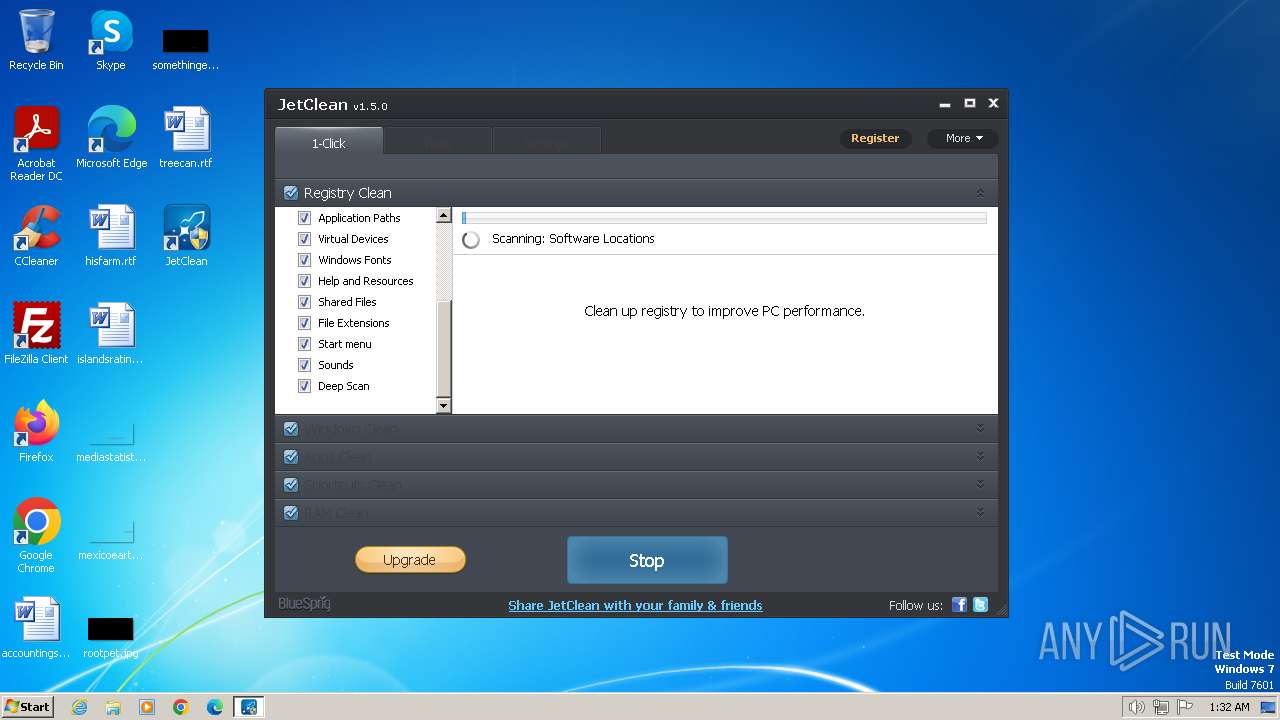The image size is (1280, 720).
Task: Collapse the Registry Clean section chevron
Action: (x=980, y=193)
